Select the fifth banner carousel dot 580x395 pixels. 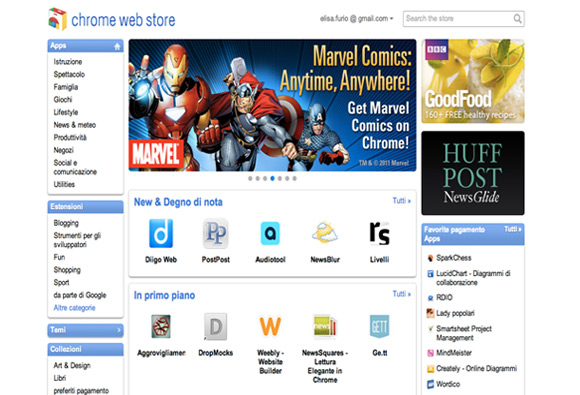[x=280, y=179]
